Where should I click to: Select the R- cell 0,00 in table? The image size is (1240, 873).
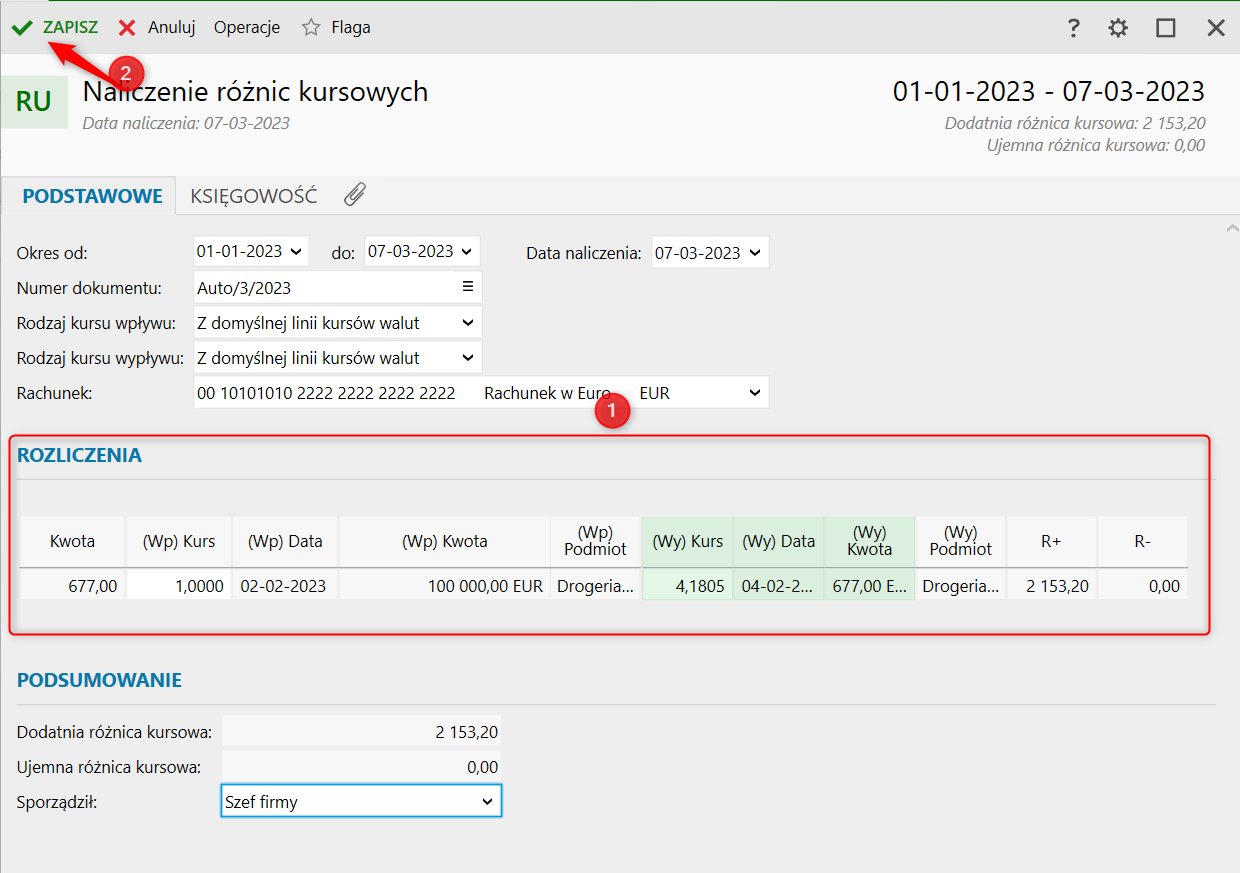click(1143, 586)
